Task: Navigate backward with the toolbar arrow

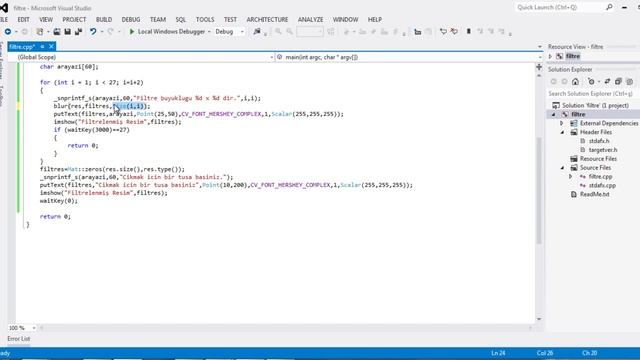Action: [8, 31]
